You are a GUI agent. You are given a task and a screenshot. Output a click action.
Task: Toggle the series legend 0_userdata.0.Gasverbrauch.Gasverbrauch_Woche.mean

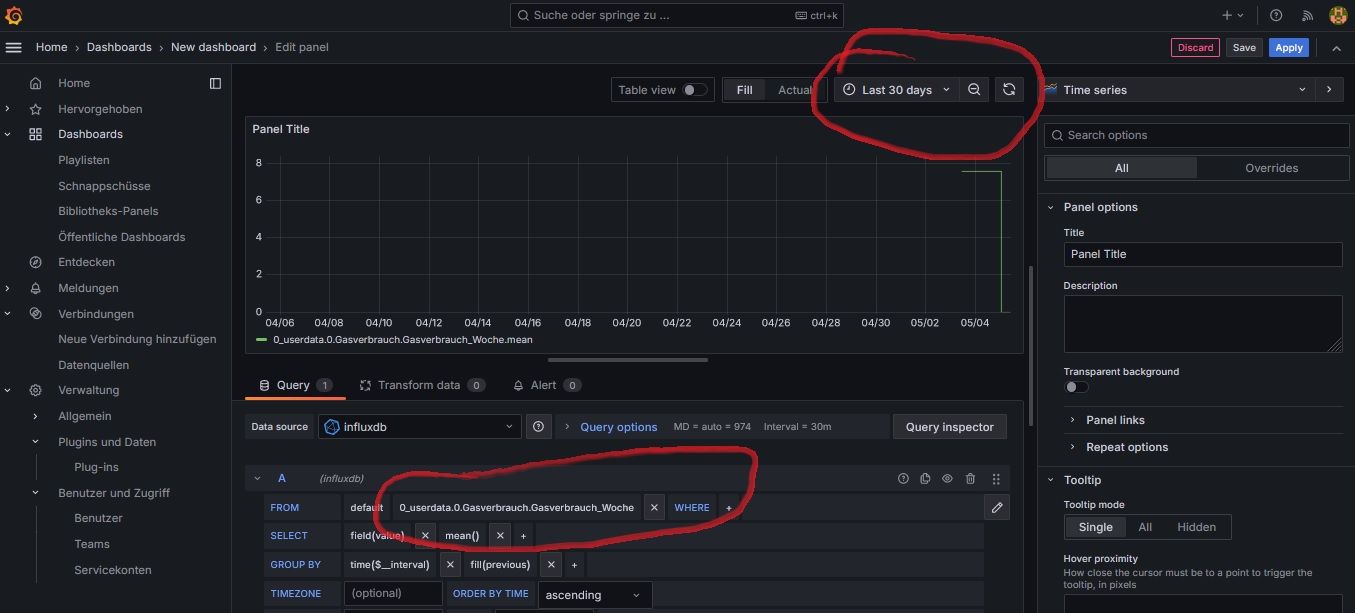[402, 340]
